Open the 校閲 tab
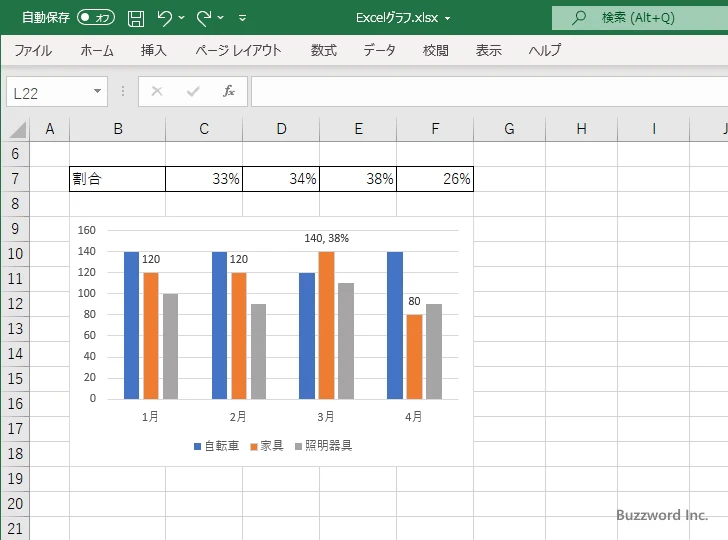 tap(436, 50)
